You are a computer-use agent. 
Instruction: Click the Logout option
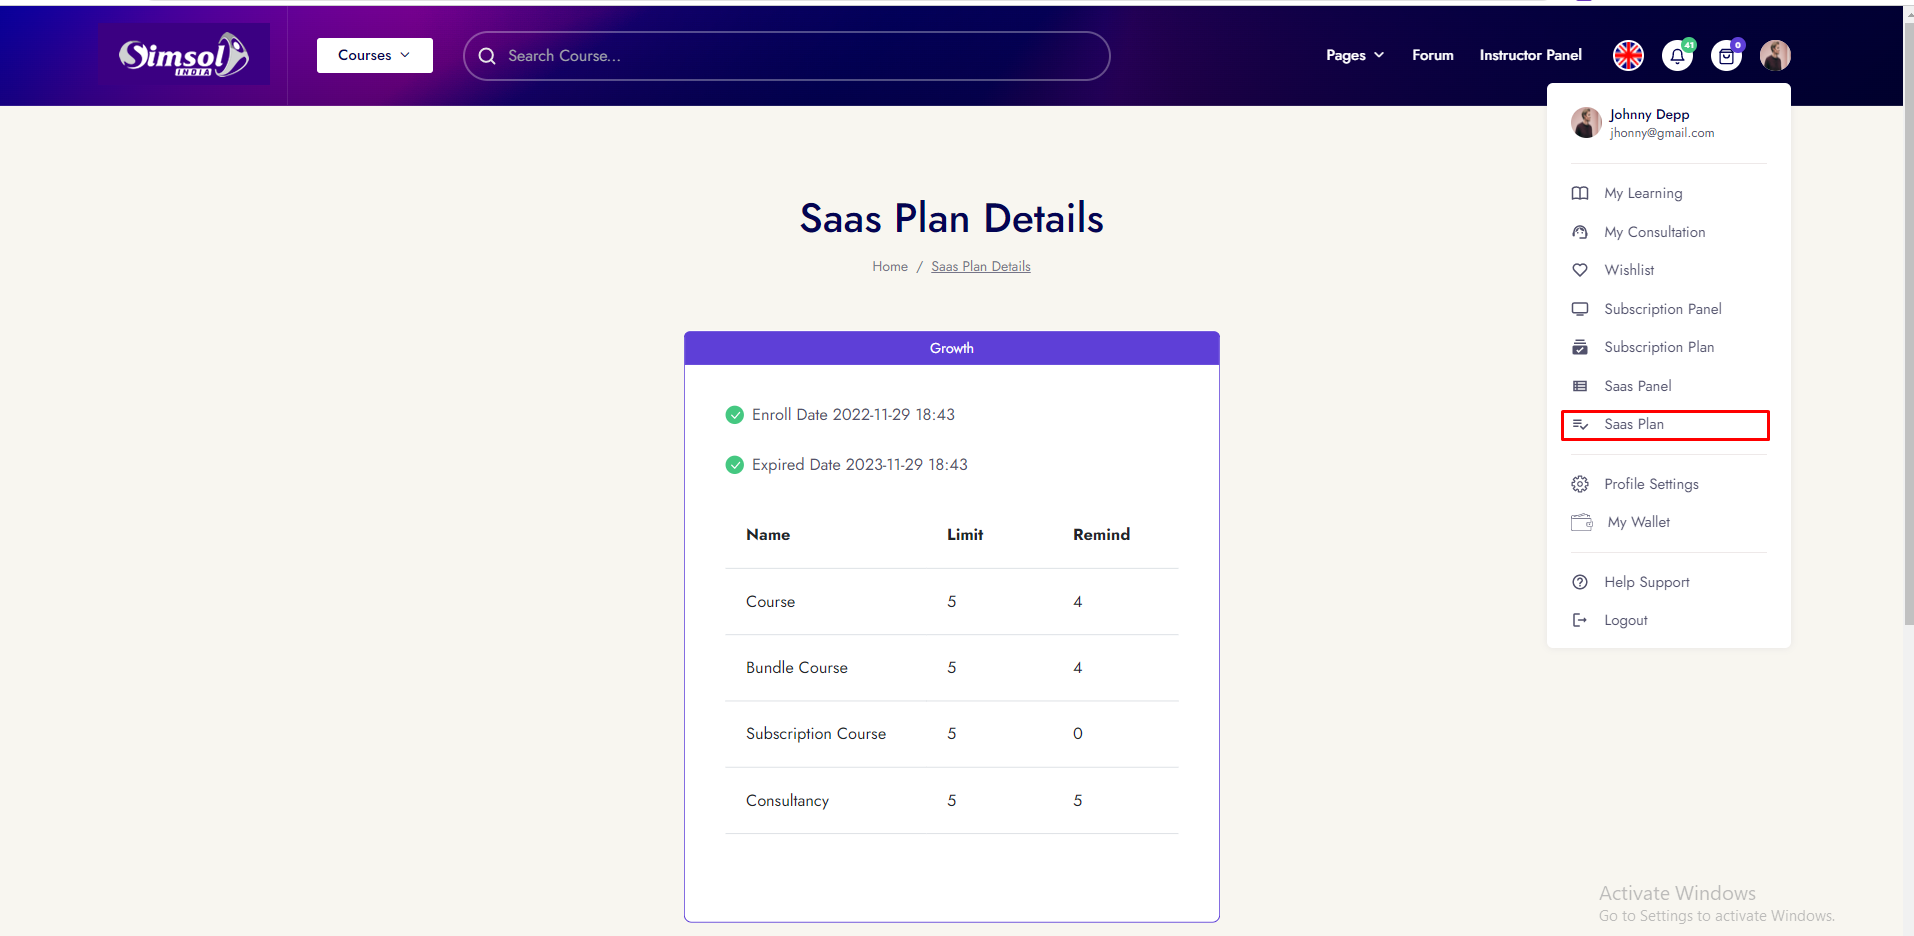[x=1625, y=620]
